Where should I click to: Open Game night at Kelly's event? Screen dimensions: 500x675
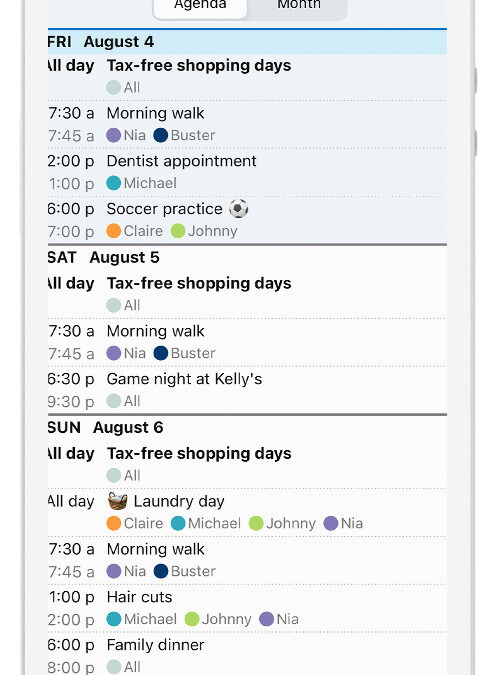(x=247, y=390)
